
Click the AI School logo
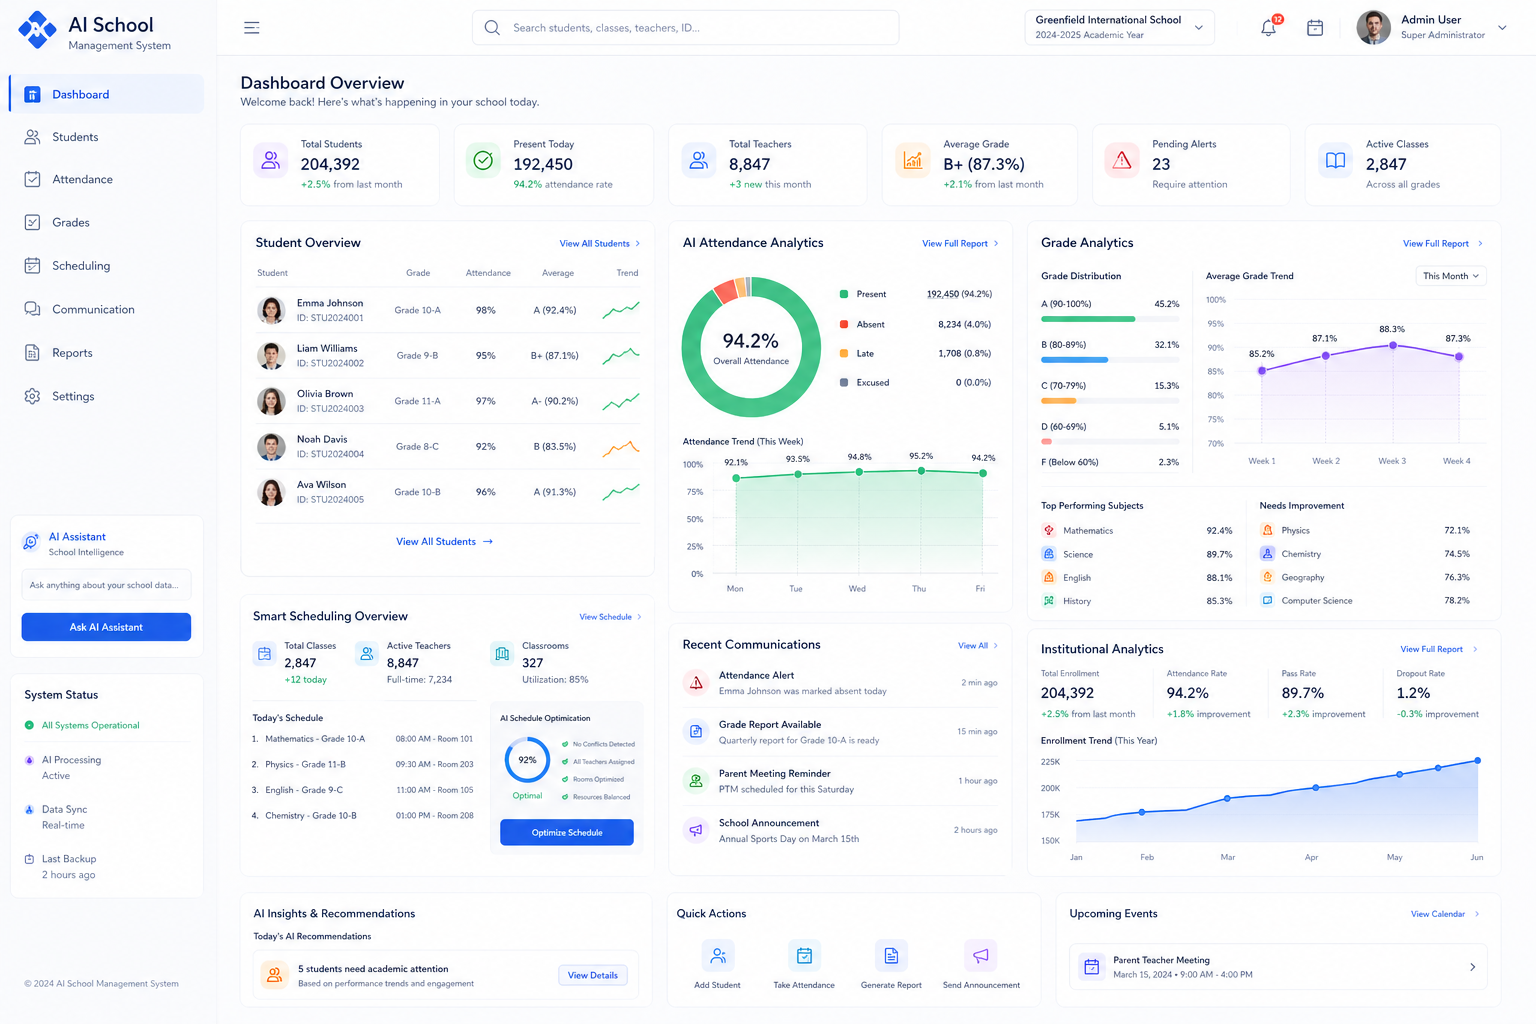tap(38, 30)
